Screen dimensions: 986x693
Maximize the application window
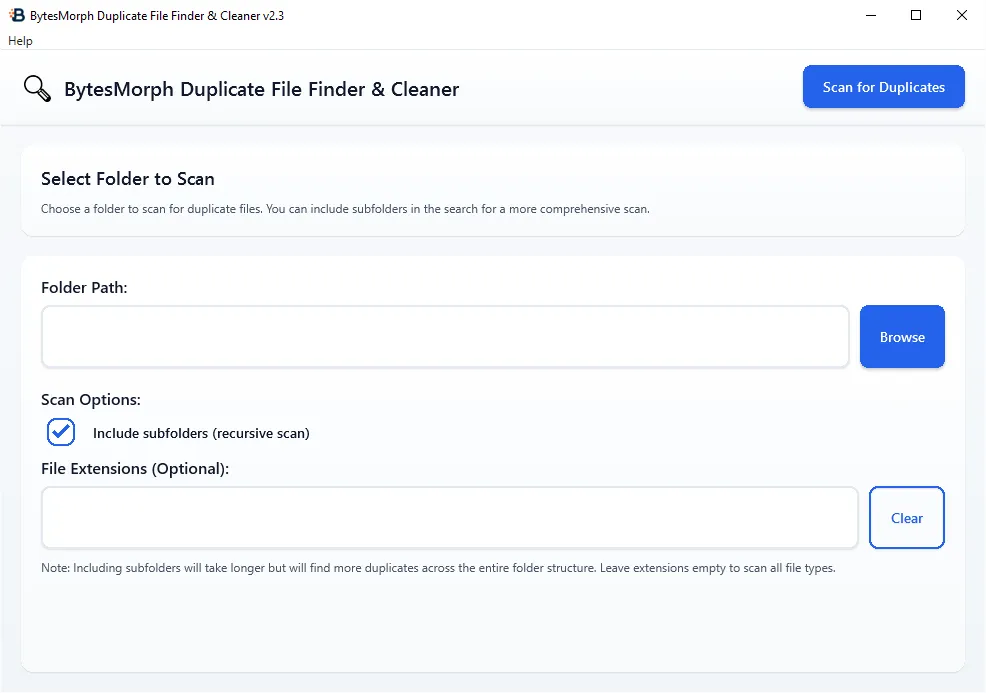[916, 15]
